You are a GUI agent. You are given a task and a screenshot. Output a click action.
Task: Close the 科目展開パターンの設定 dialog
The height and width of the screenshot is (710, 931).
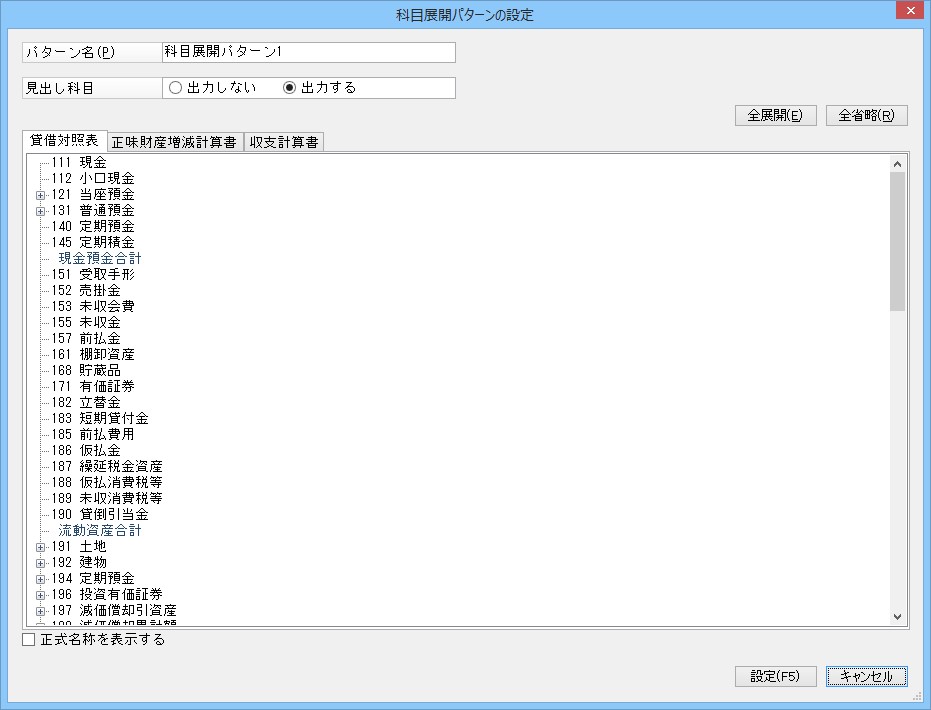coord(908,12)
